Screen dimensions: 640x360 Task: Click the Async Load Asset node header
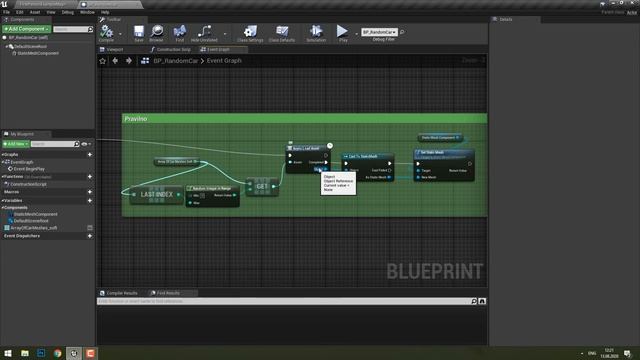point(307,148)
